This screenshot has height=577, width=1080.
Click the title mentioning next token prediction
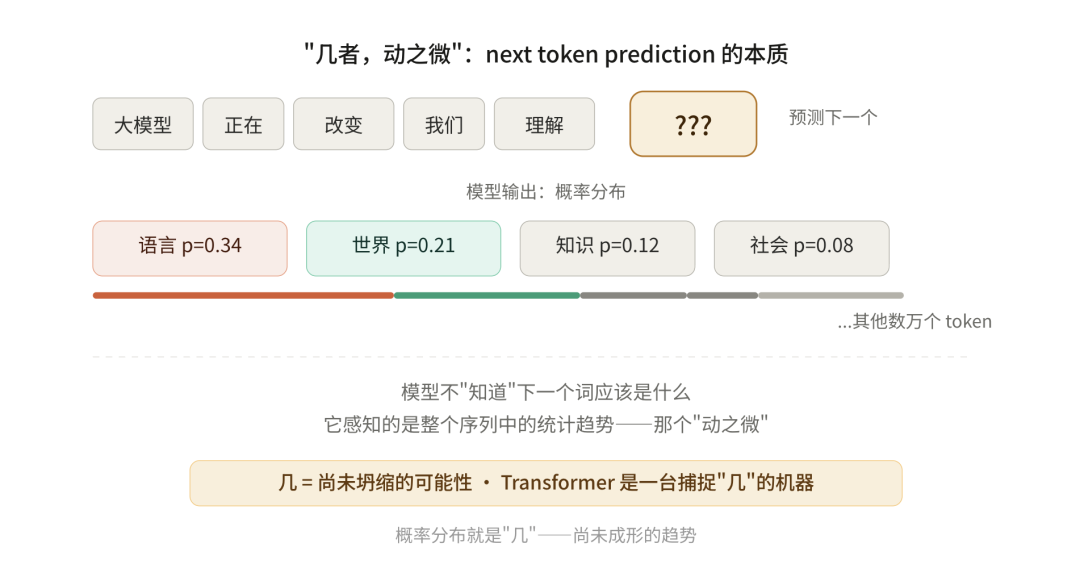[546, 54]
